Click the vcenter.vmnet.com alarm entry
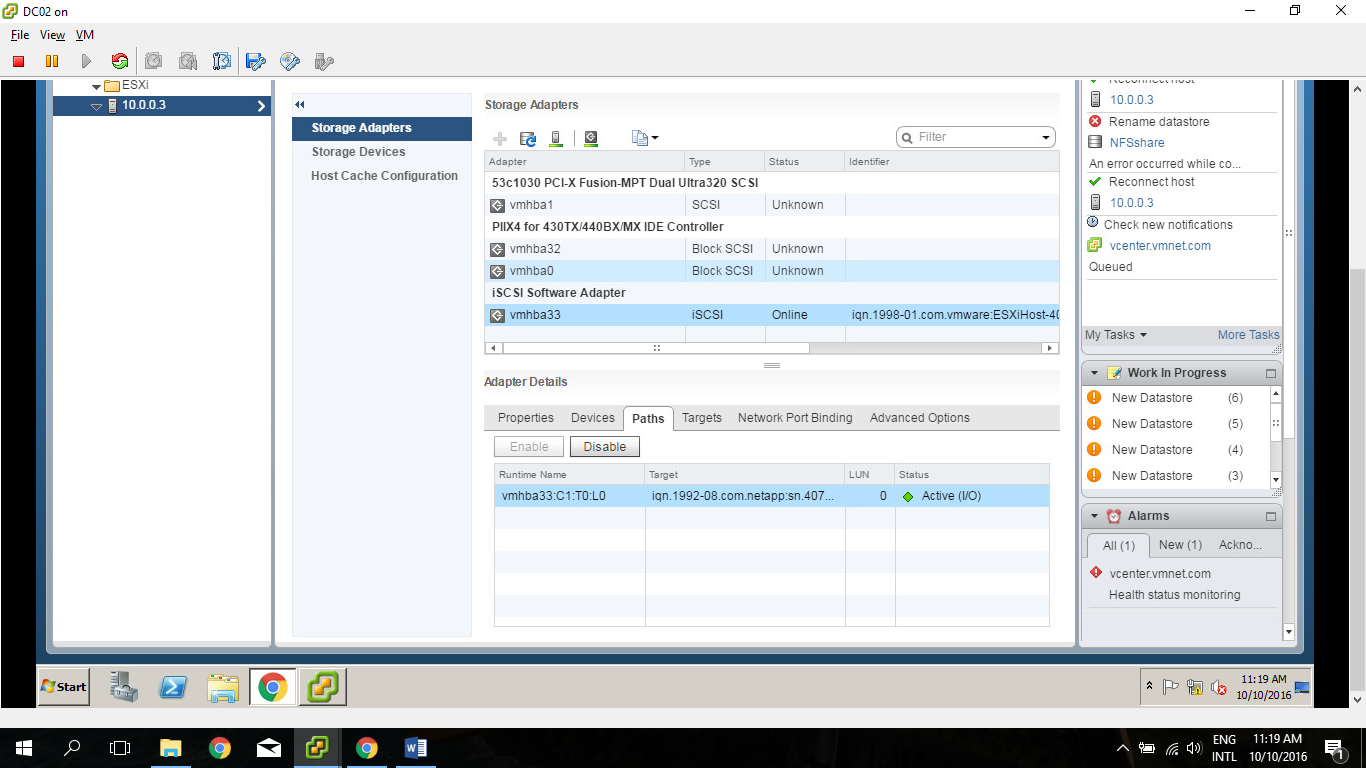1366x768 pixels. (x=1160, y=574)
